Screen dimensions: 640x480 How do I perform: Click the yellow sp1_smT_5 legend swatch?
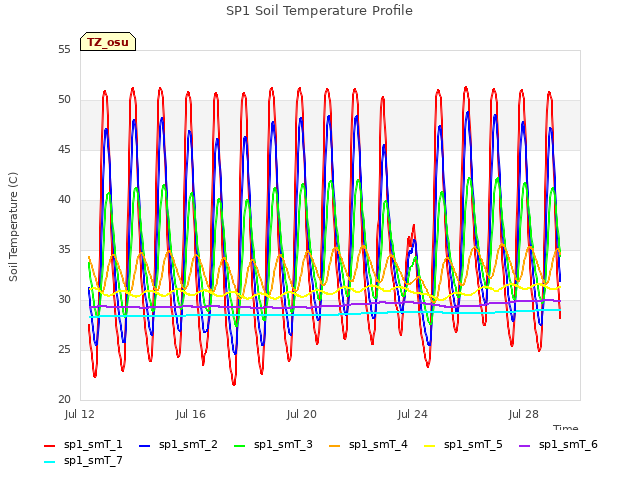[x=429, y=446]
